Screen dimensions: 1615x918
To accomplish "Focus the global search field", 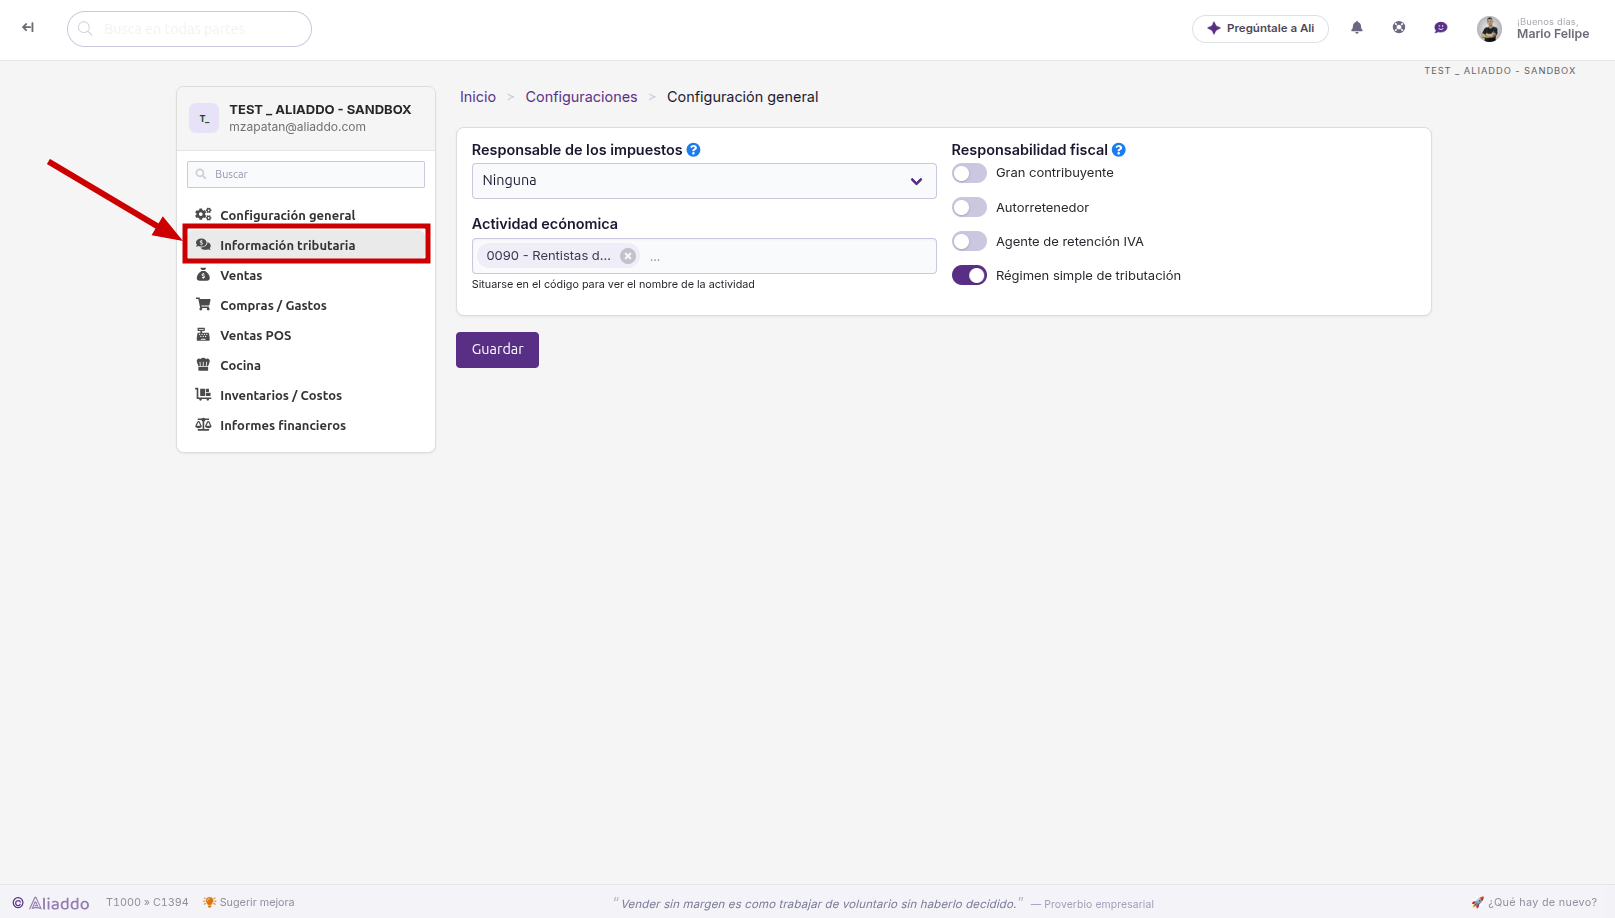I will (189, 29).
